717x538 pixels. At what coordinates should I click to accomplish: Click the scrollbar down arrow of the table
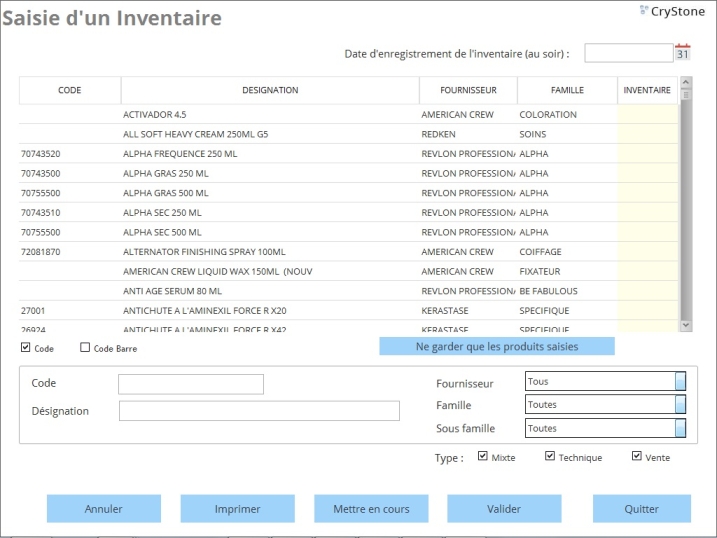(685, 325)
